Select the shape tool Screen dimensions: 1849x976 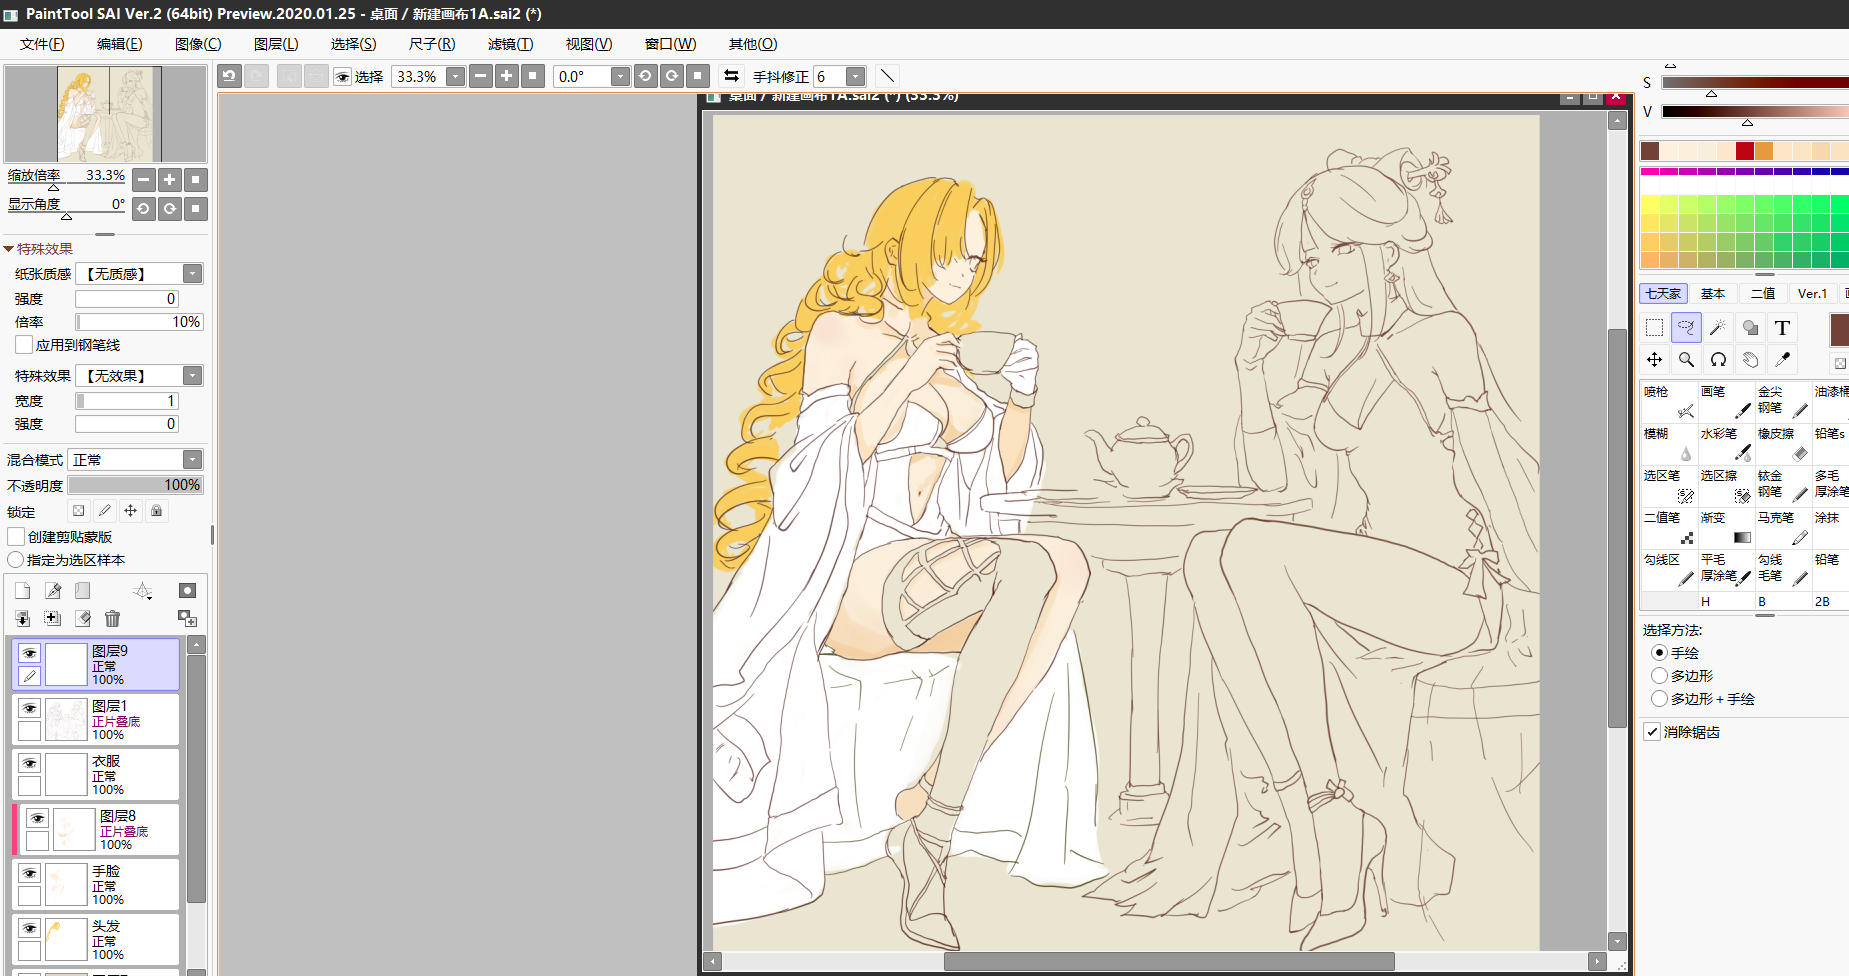(1751, 328)
